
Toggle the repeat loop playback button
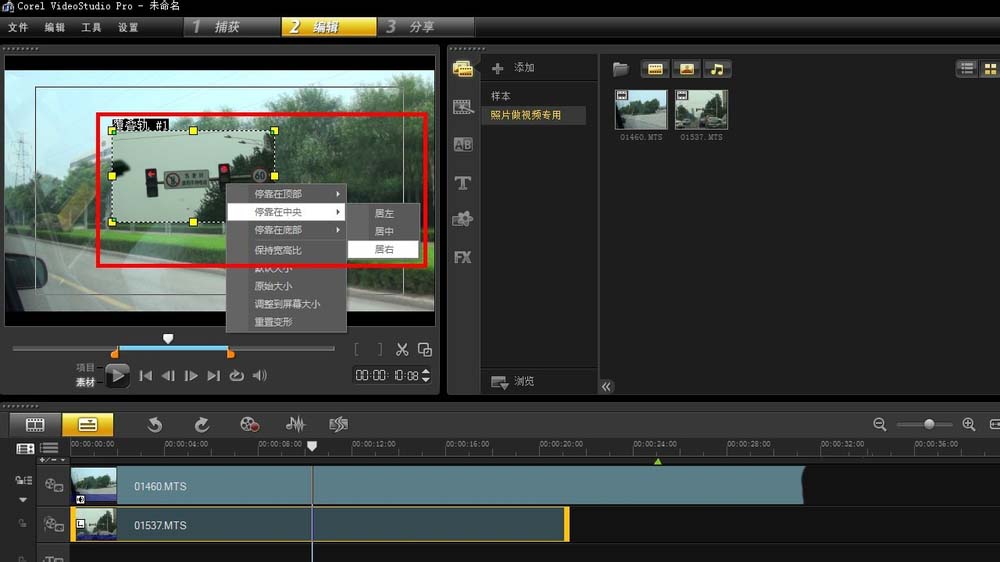pos(236,376)
